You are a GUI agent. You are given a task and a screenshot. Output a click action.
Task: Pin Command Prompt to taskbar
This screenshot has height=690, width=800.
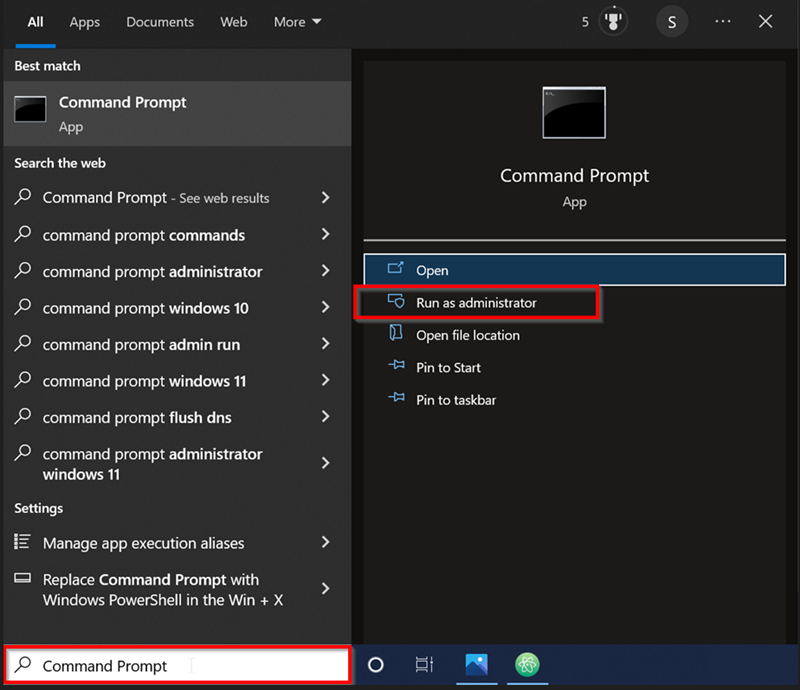click(x=456, y=400)
